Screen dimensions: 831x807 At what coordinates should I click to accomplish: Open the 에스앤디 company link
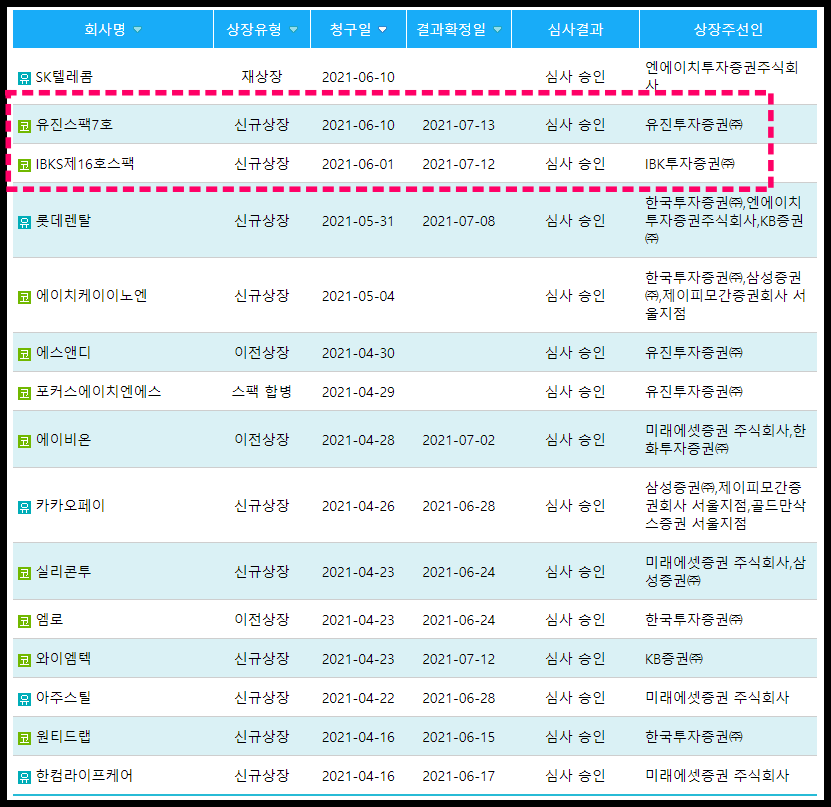click(x=63, y=353)
